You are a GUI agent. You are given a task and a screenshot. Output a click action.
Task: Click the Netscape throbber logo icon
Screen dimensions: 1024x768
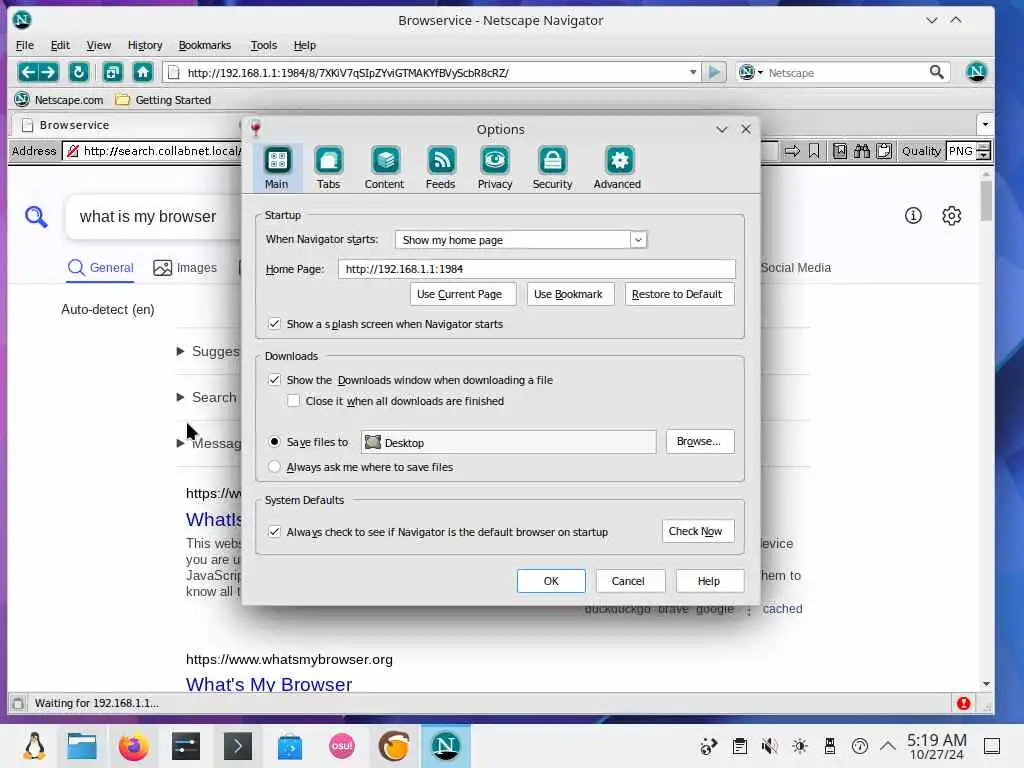[x=976, y=72]
